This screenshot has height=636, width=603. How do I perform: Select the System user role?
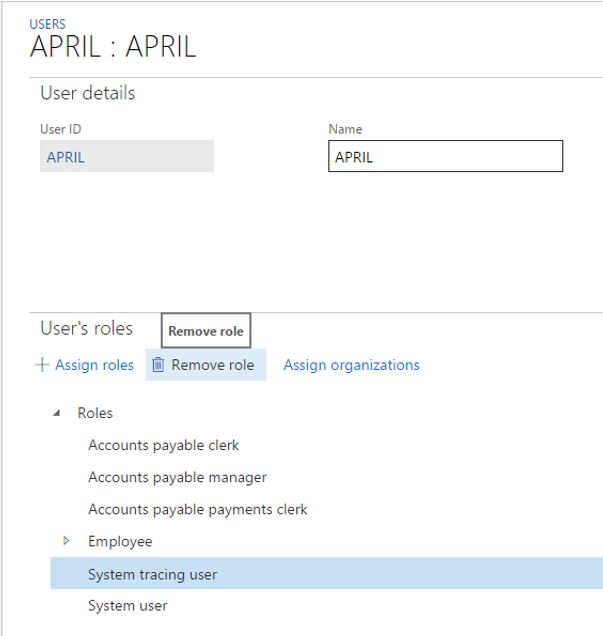click(127, 606)
